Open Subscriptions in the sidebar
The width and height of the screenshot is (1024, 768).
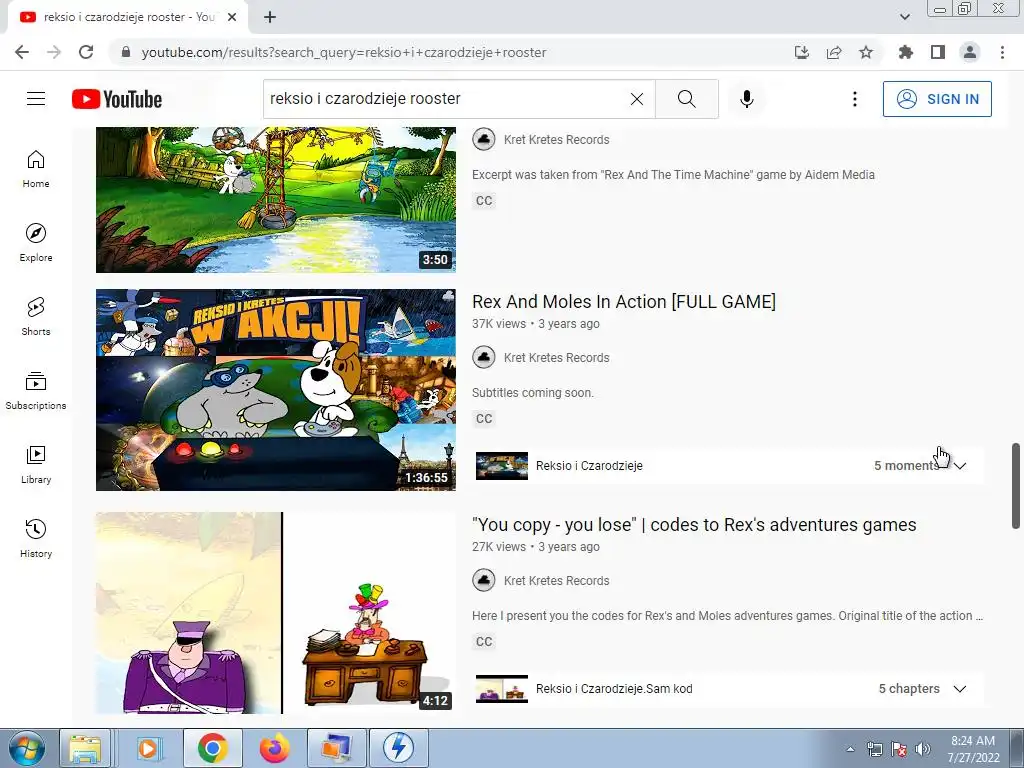pyautogui.click(x=36, y=391)
